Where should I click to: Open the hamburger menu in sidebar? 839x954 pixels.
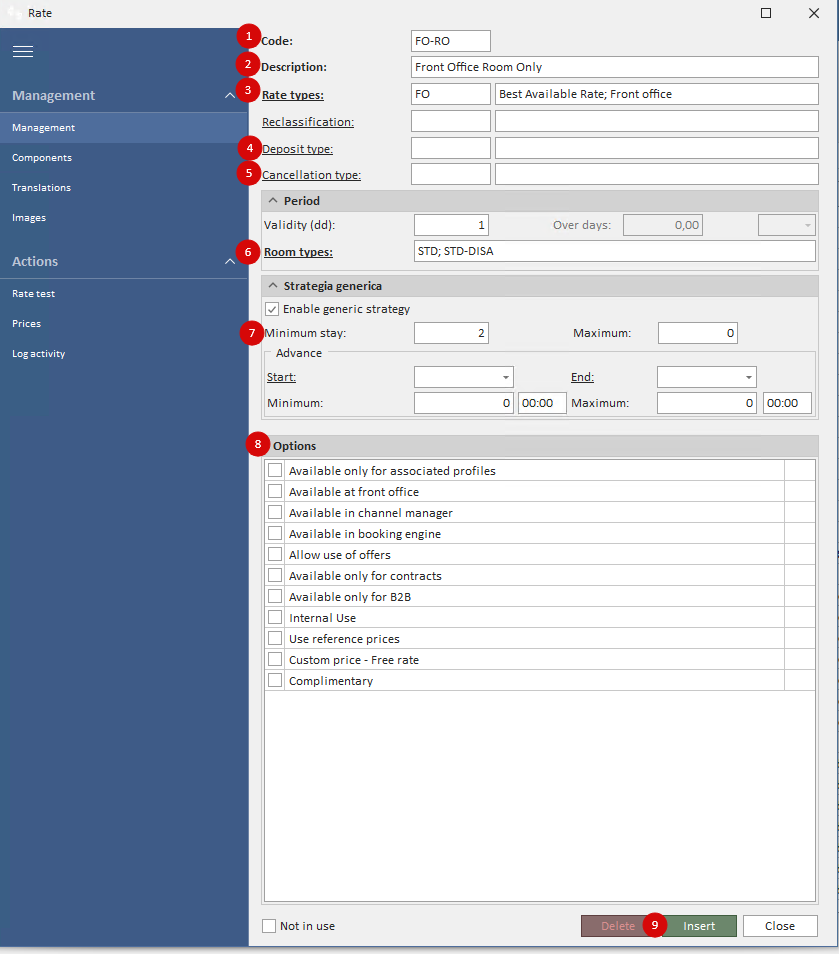pyautogui.click(x=23, y=52)
